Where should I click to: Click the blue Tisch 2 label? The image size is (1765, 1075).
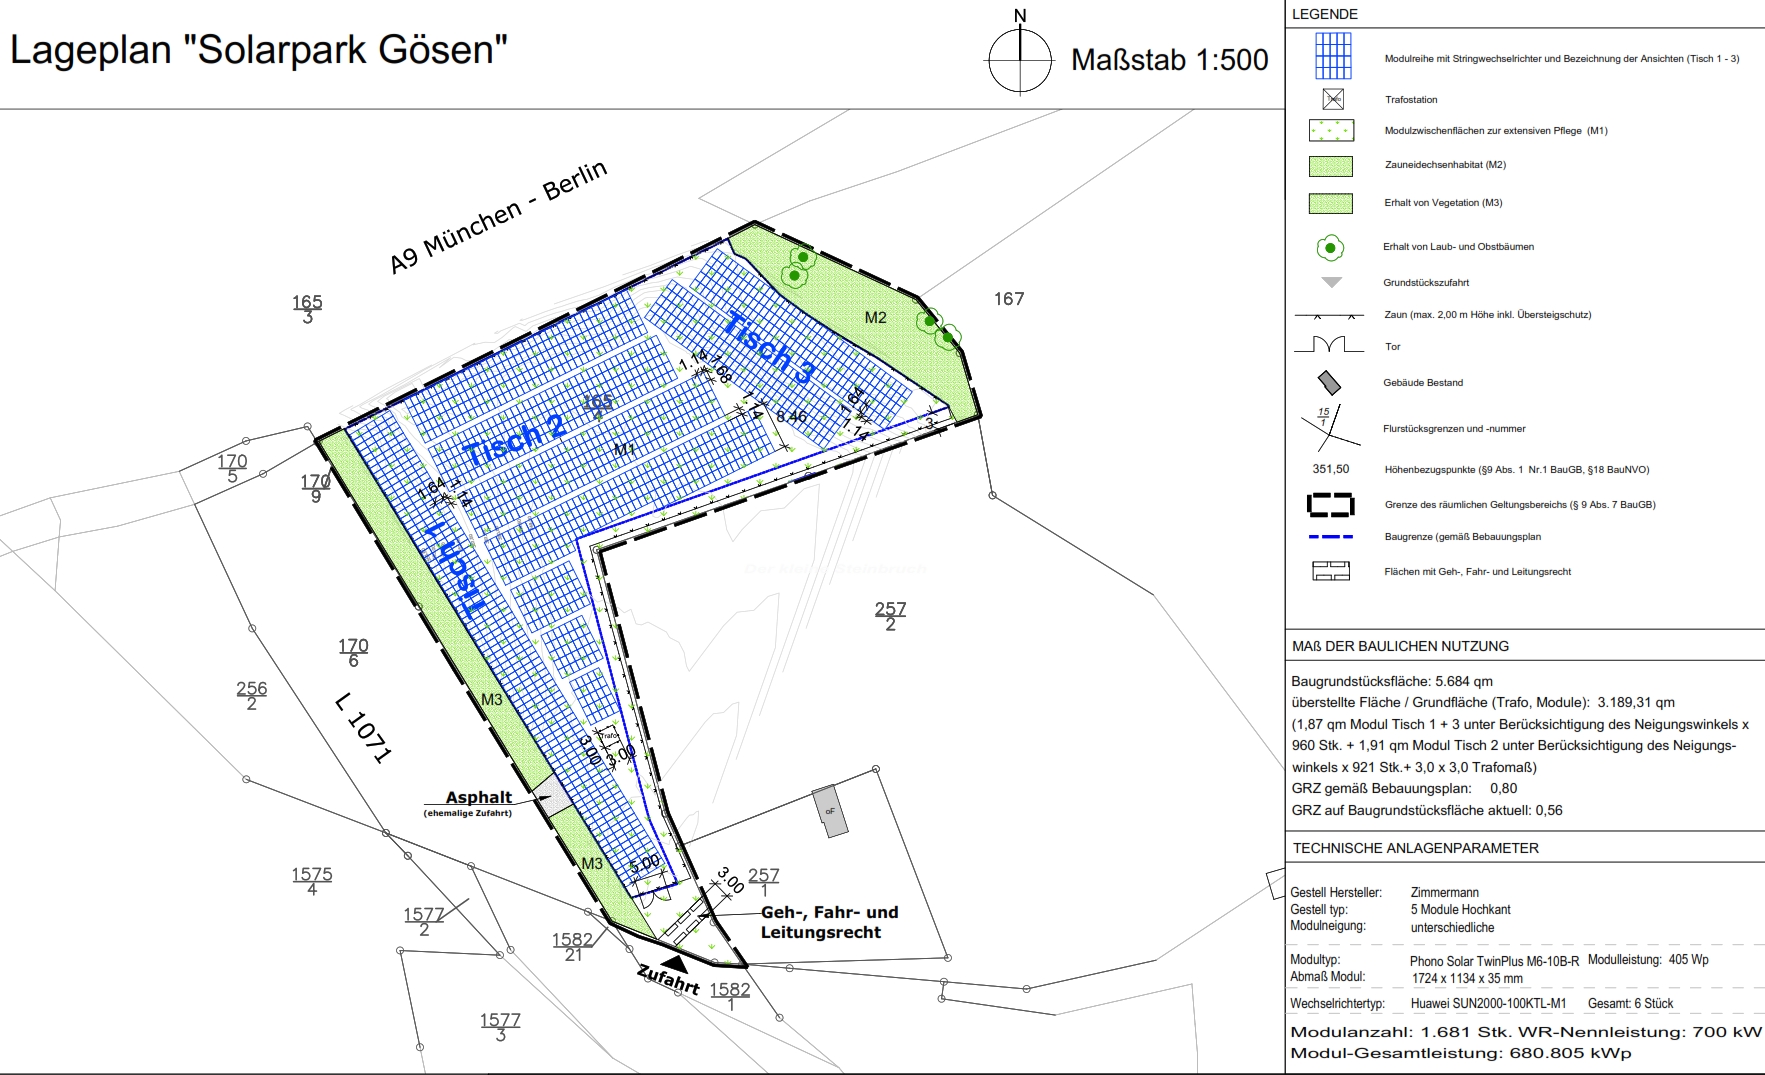coord(515,441)
